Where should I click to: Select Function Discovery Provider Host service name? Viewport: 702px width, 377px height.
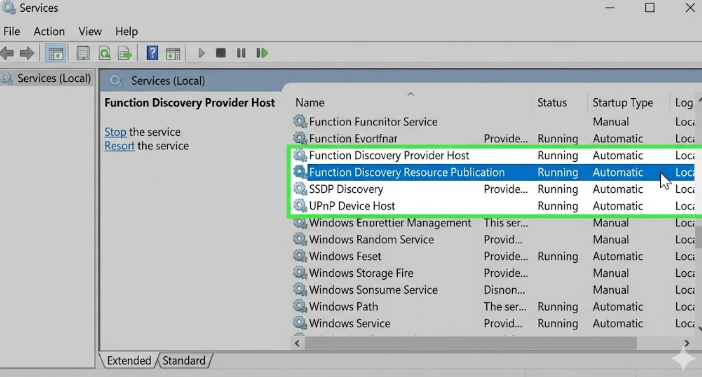click(389, 155)
